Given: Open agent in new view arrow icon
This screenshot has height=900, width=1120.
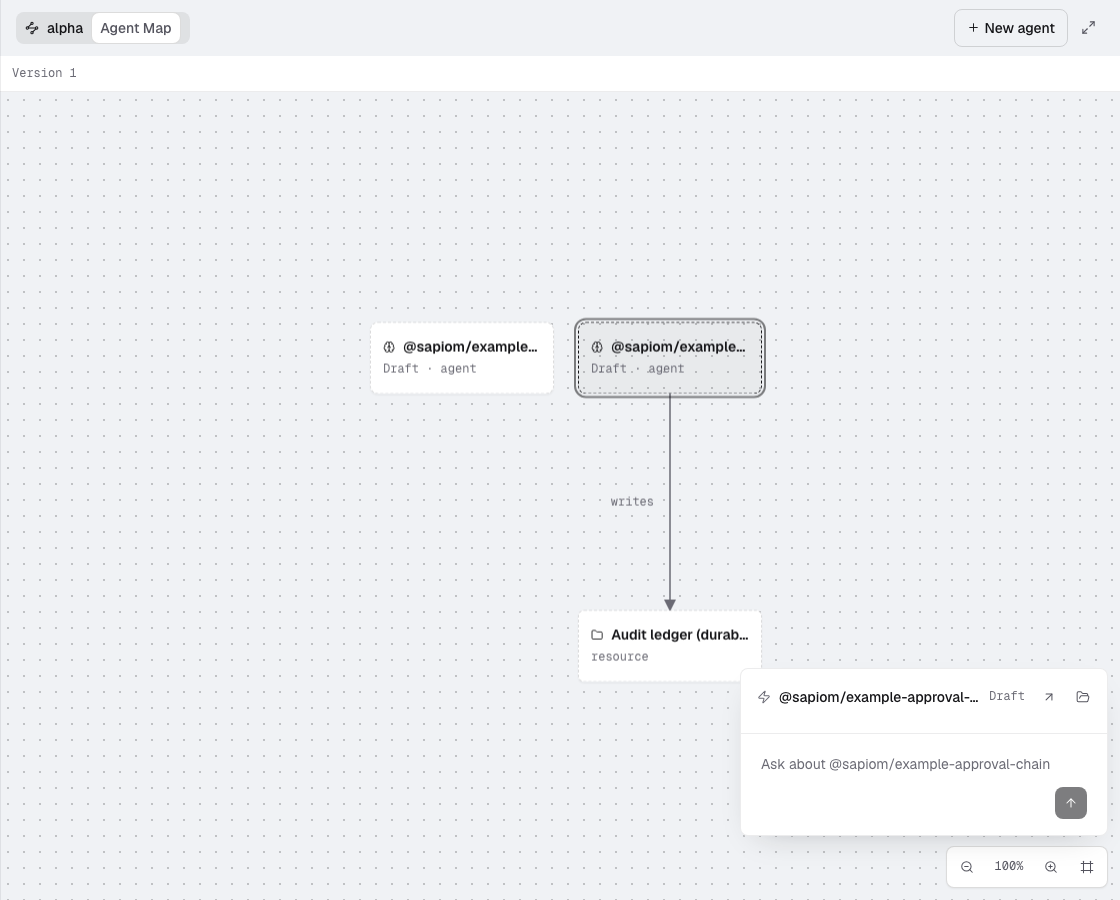Looking at the screenshot, I should (1049, 696).
